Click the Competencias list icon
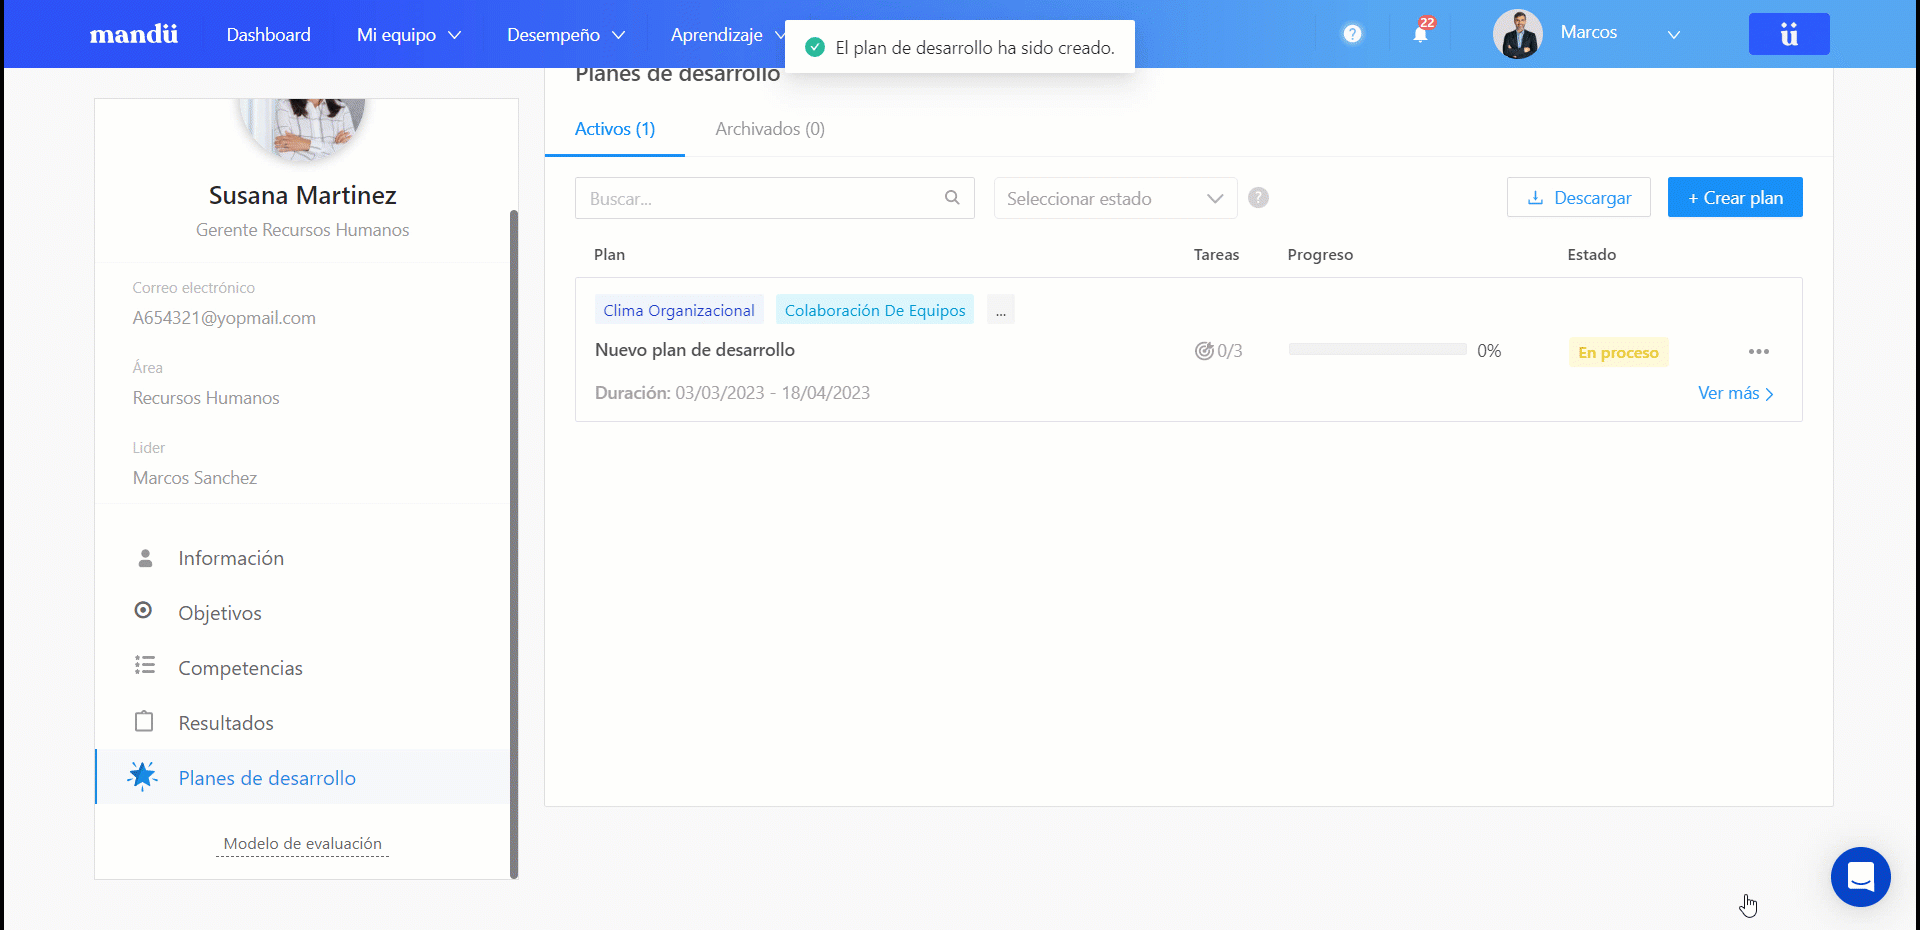Image resolution: width=1920 pixels, height=930 pixels. tap(145, 665)
